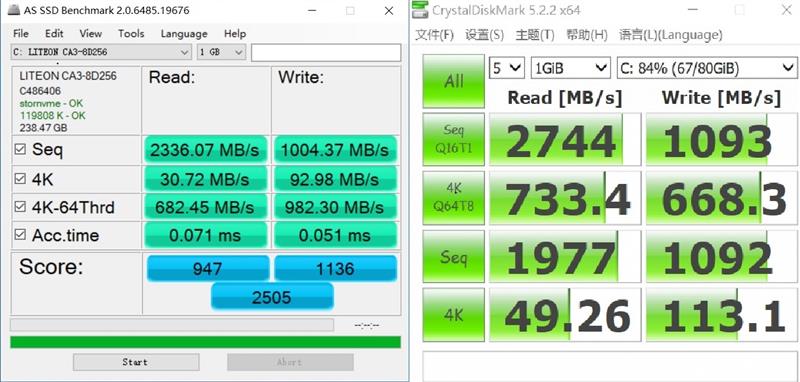Change the test count dropdown showing 5
Image resolution: width=800 pixels, height=382 pixels.
click(507, 68)
